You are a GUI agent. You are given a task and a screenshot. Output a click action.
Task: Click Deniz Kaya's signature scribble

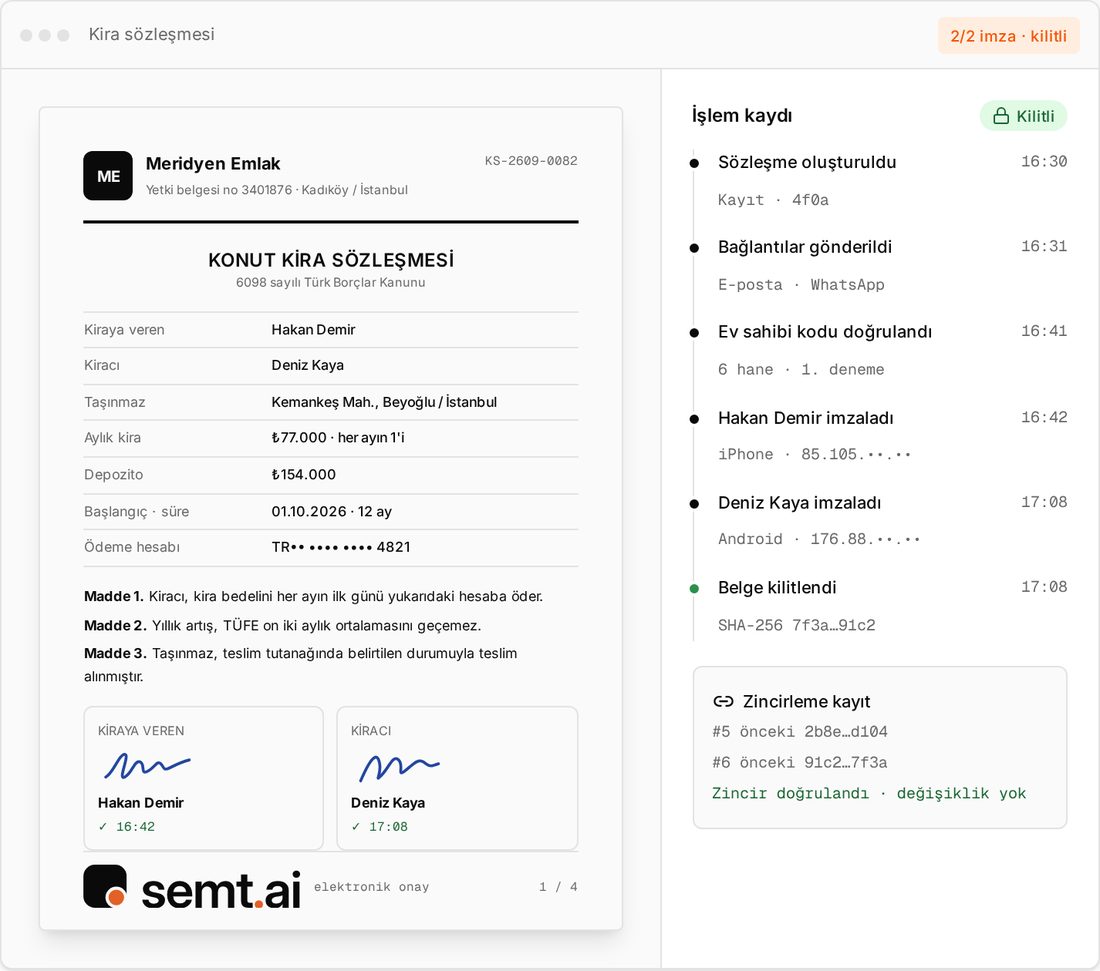[399, 767]
